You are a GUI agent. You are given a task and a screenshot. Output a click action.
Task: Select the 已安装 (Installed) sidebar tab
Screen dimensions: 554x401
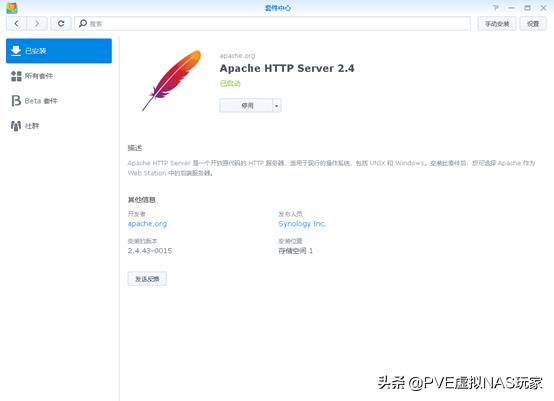point(59,51)
